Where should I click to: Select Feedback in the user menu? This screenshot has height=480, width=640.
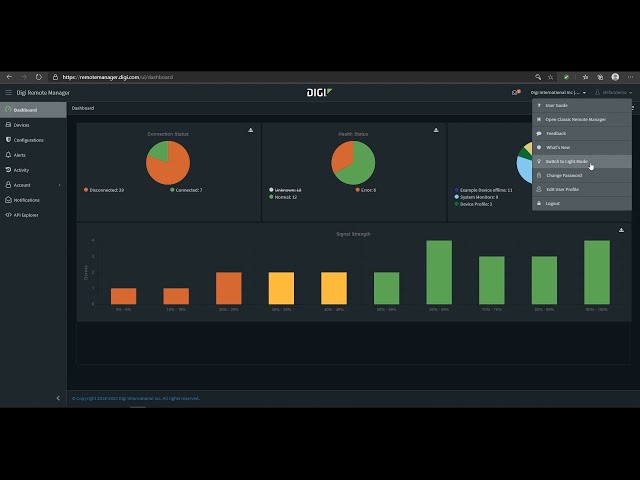pos(582,133)
